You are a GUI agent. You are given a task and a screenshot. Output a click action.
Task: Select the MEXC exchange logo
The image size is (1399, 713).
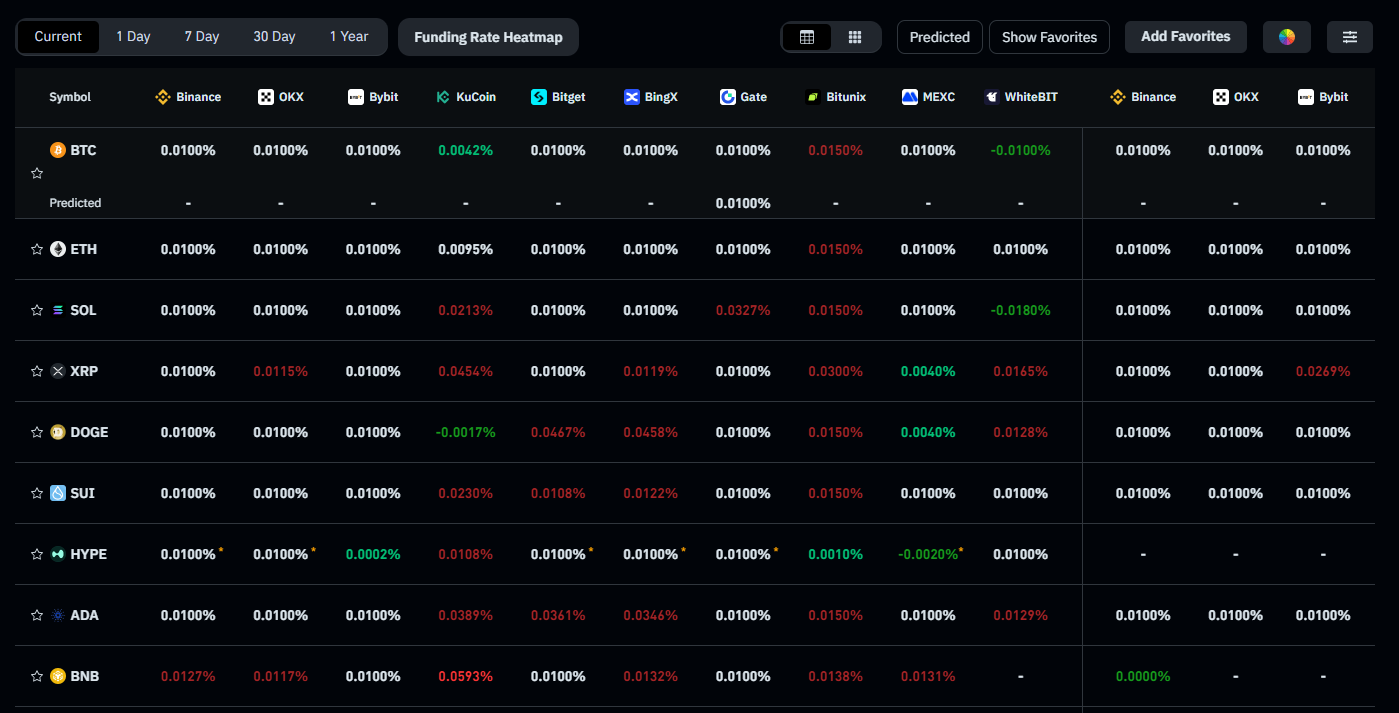point(908,97)
